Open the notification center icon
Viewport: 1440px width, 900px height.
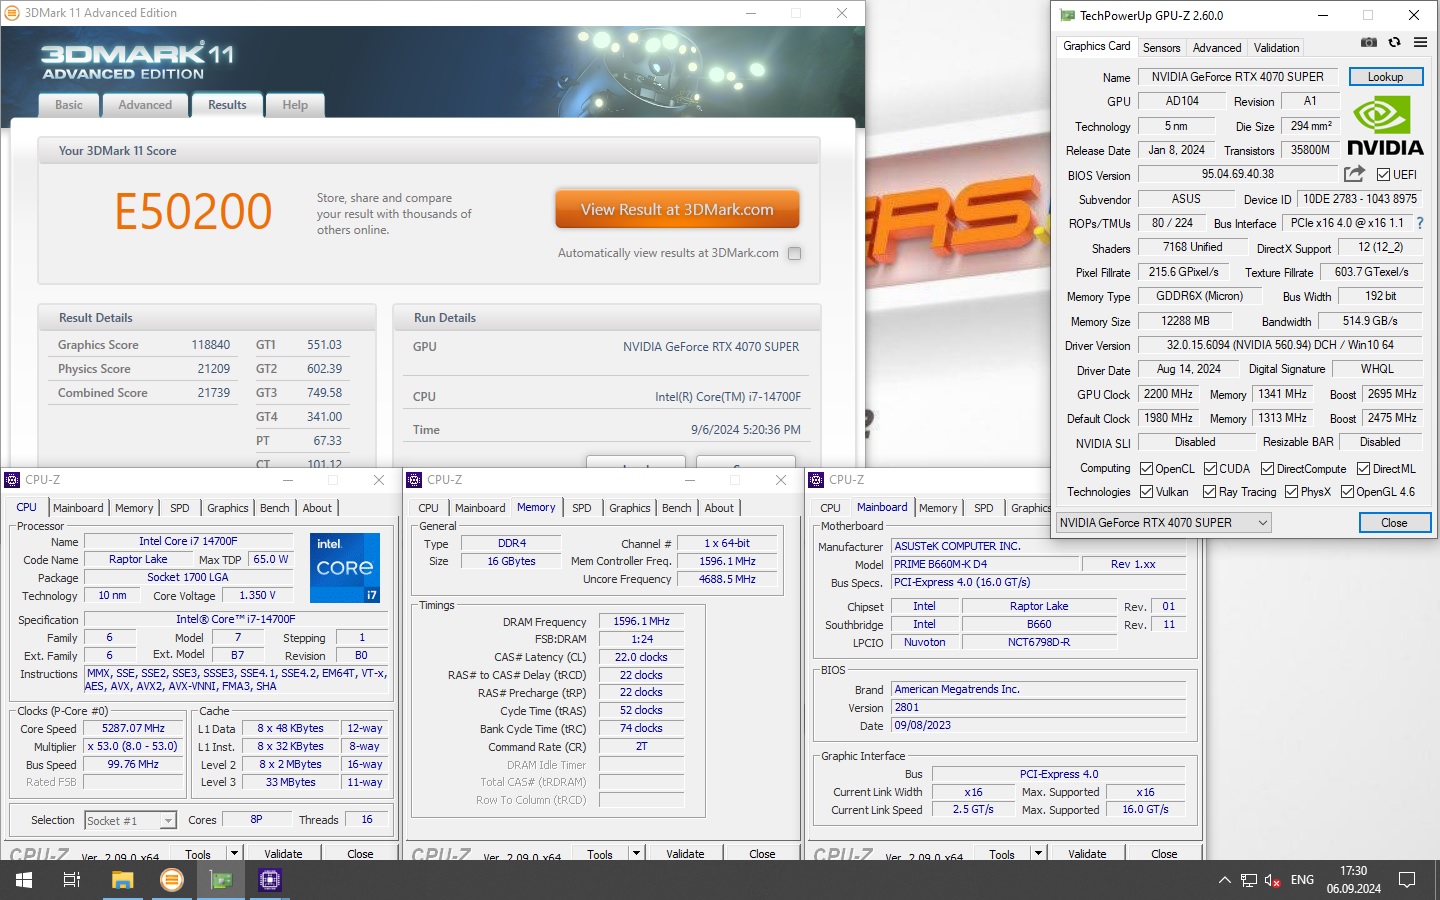1407,880
